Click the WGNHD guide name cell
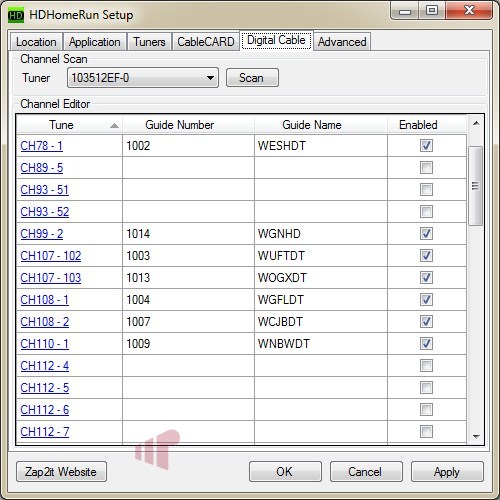This screenshot has width=500, height=500. (321, 234)
